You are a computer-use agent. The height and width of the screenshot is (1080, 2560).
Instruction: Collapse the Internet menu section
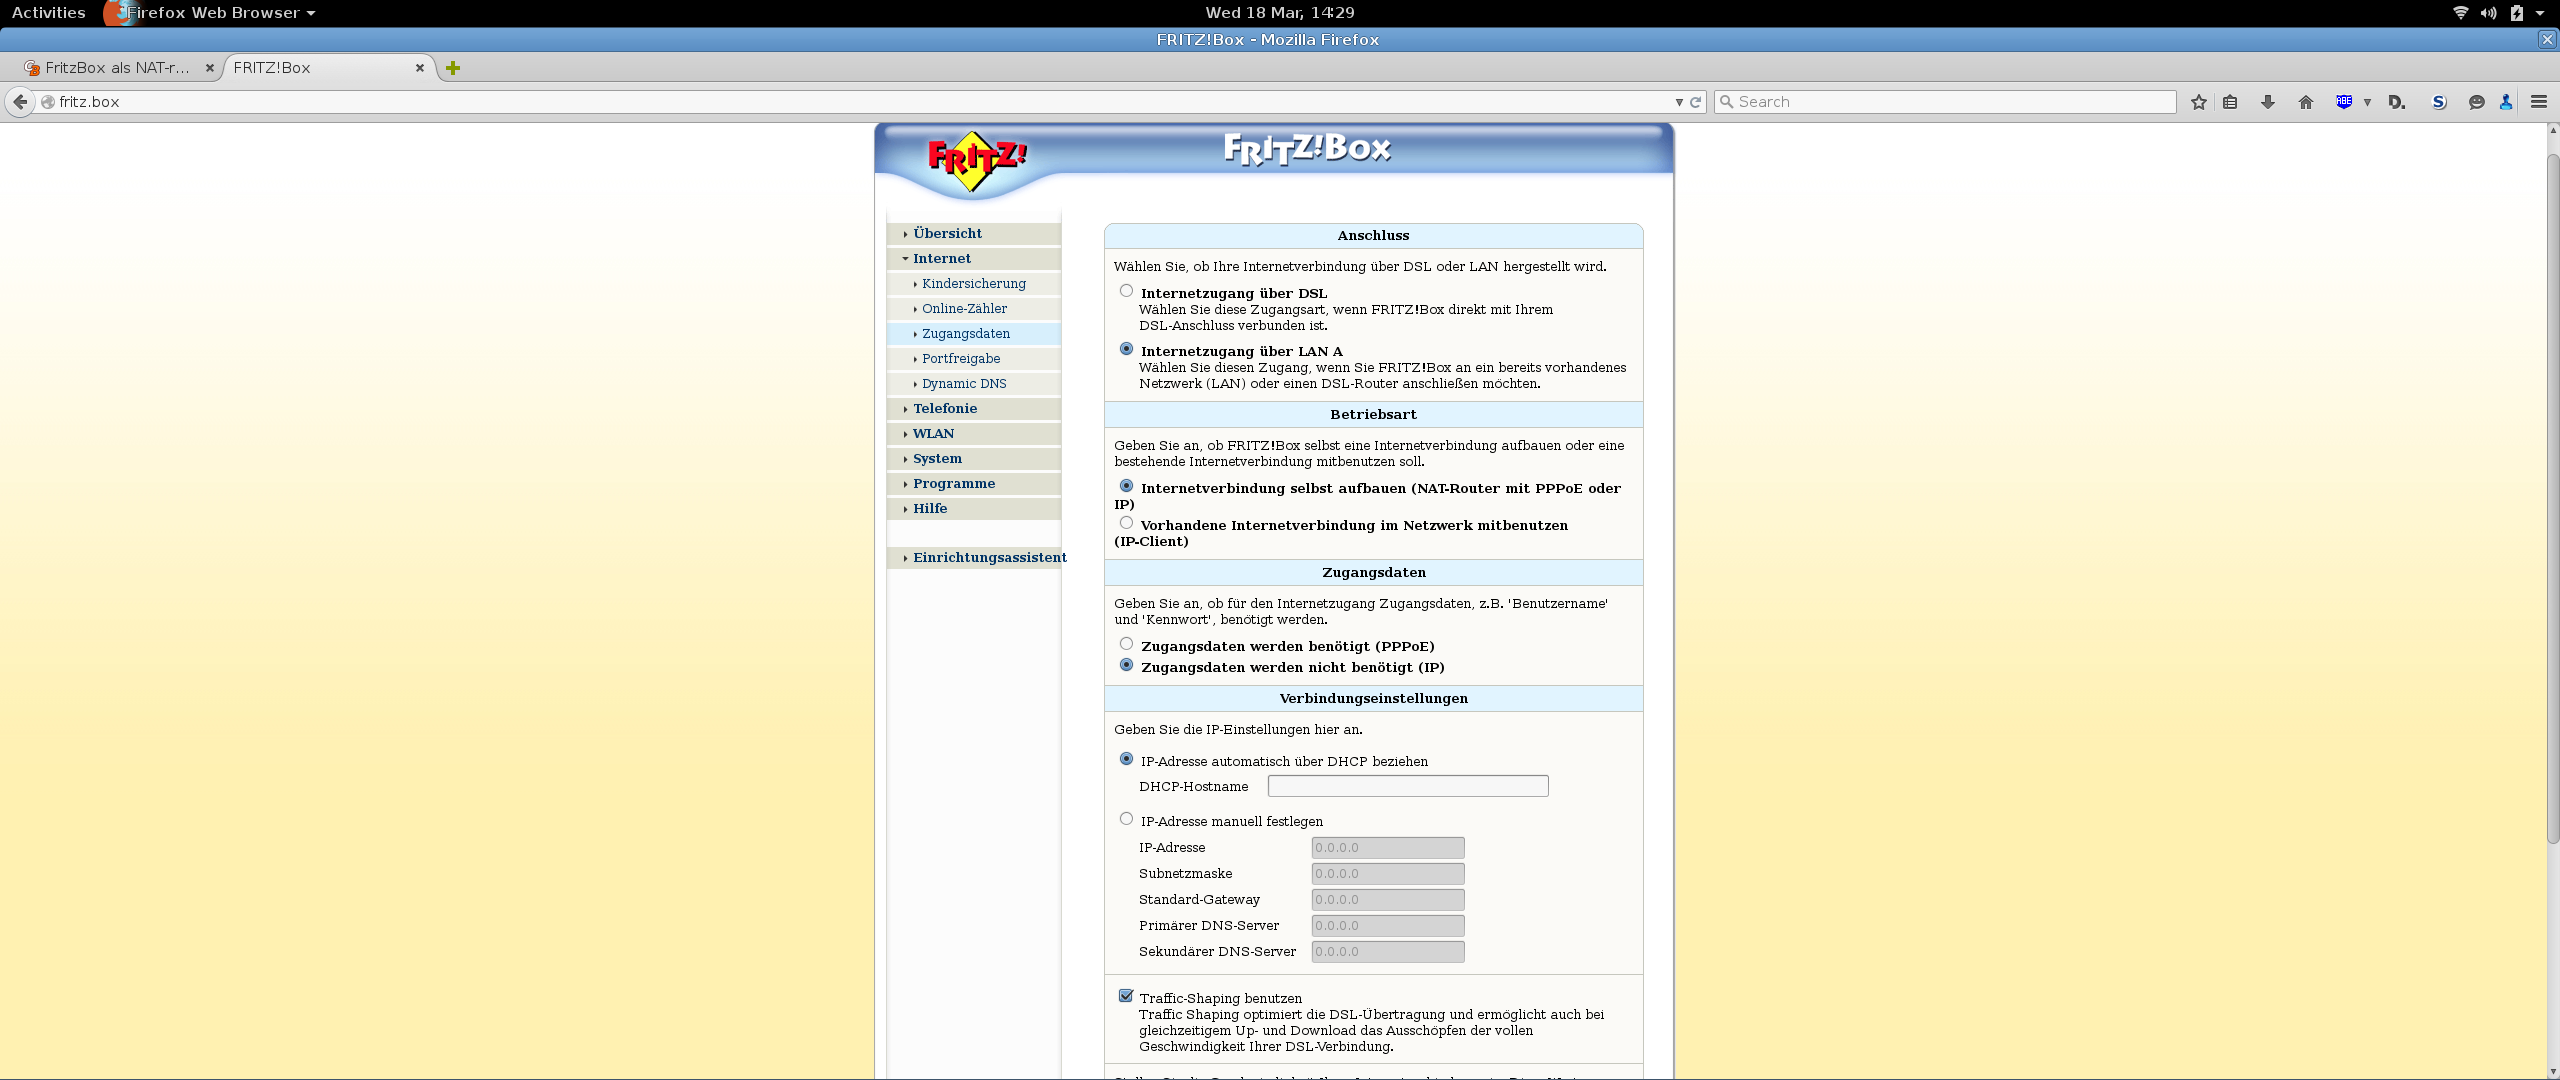coord(941,258)
